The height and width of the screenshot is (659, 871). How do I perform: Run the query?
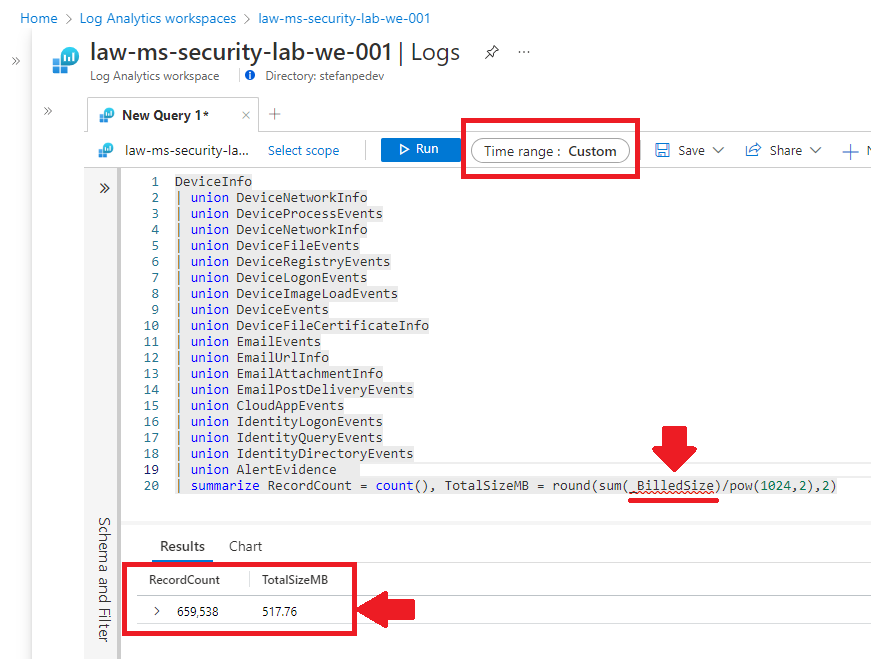420,149
